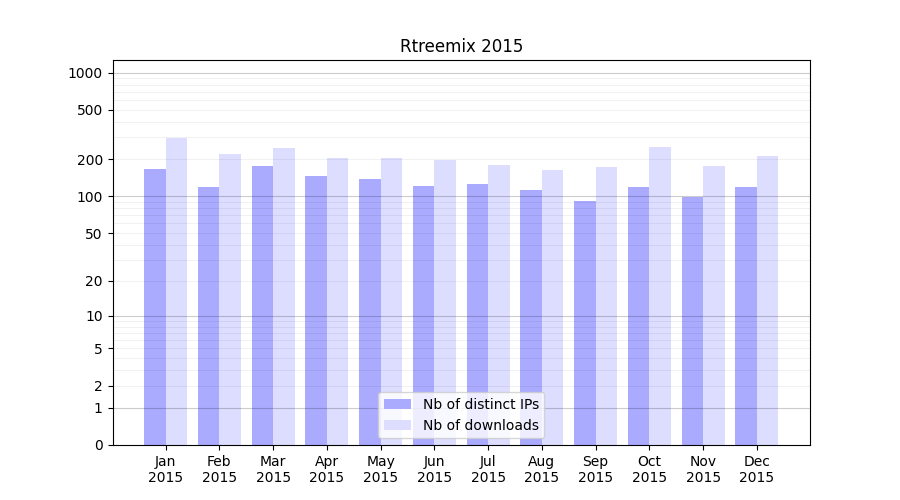Select the 'Nb of downloads' legend label
This screenshot has width=900, height=500.
(x=480, y=425)
